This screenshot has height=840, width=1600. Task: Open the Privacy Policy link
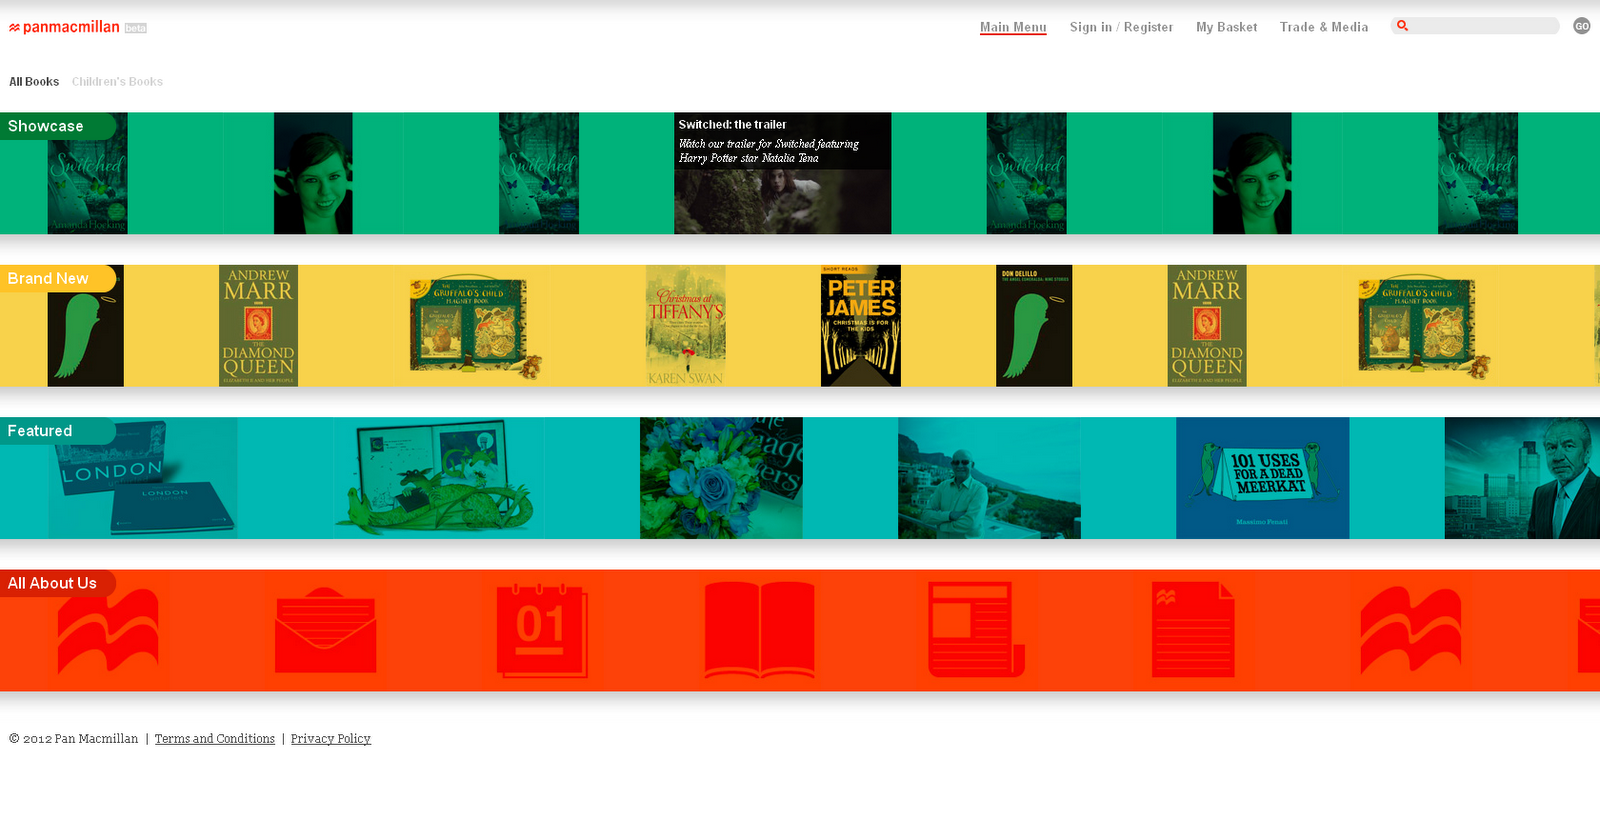coord(331,739)
